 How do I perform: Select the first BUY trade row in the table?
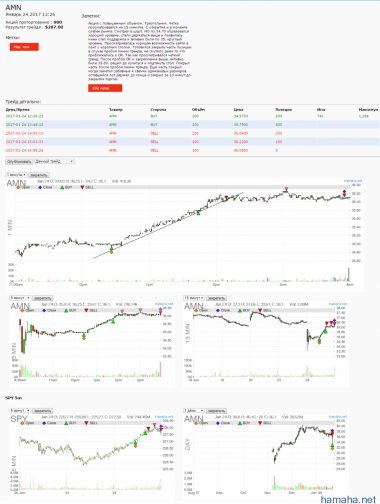(x=192, y=116)
